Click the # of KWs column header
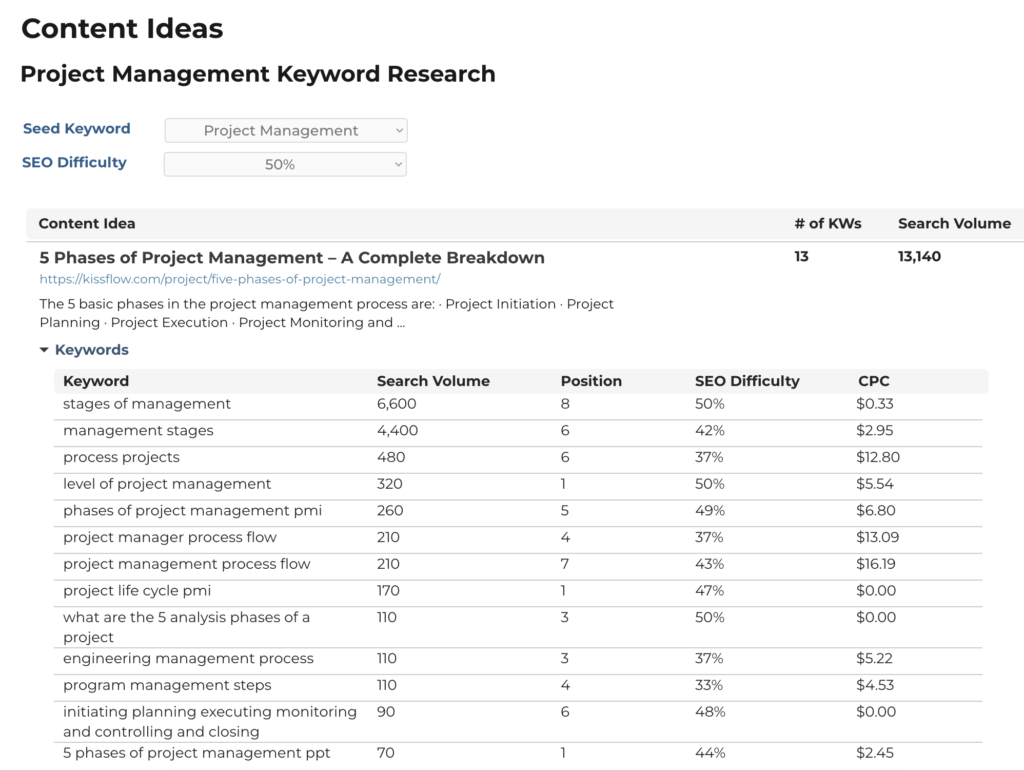The width and height of the screenshot is (1024, 770). [x=827, y=223]
